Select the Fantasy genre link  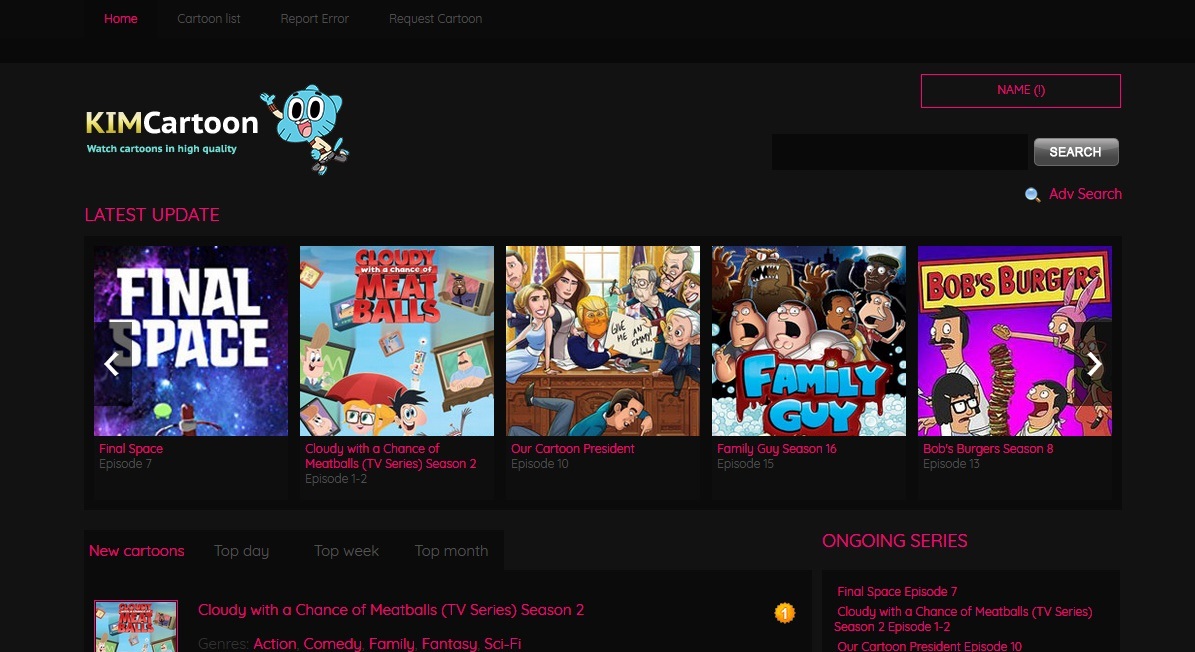[x=449, y=644]
